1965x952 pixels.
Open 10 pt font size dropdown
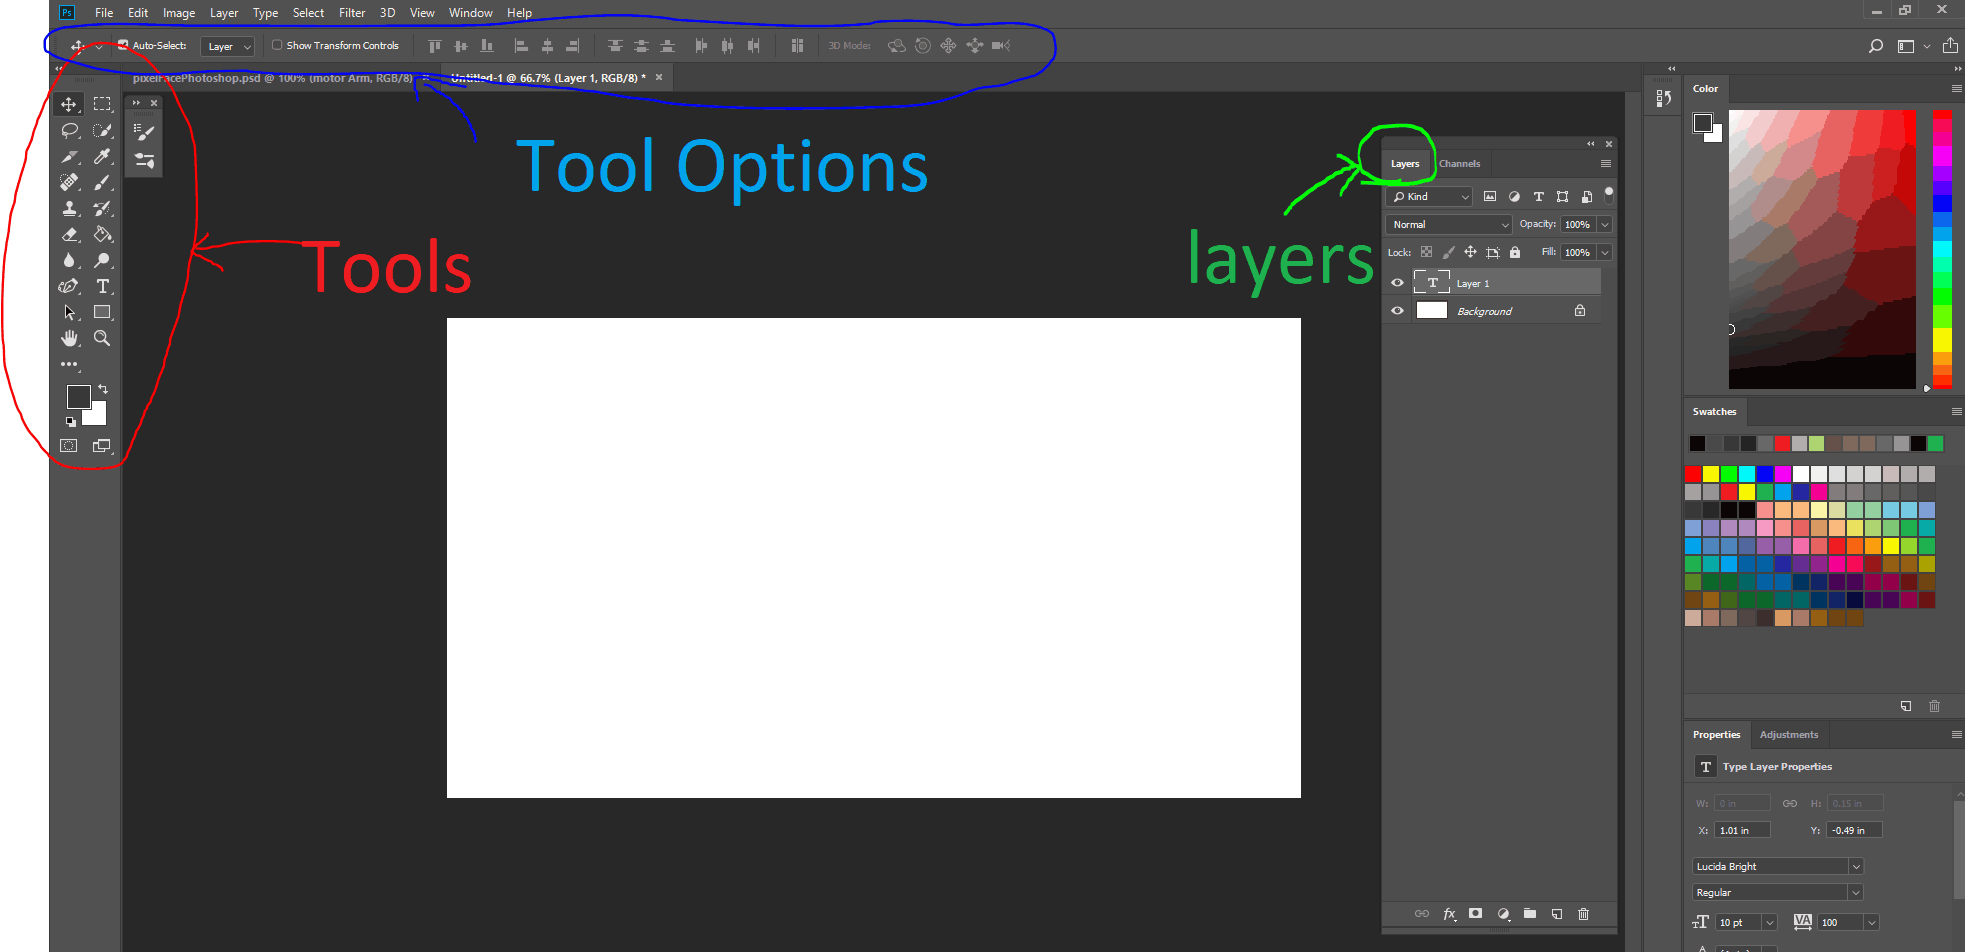click(x=1770, y=922)
